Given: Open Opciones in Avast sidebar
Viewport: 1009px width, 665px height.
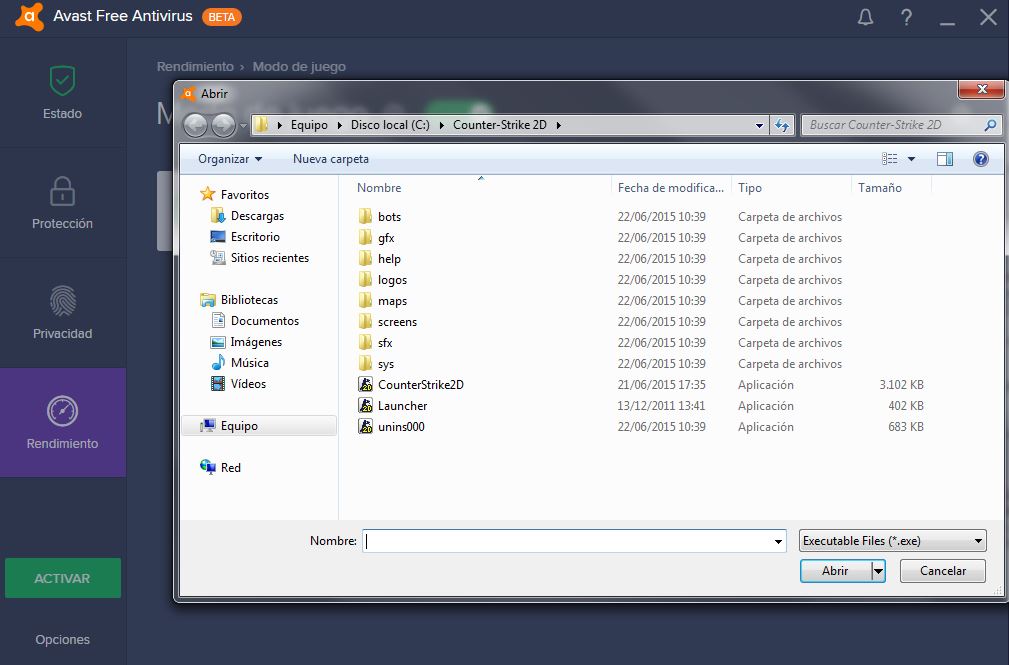Looking at the screenshot, I should (62, 639).
